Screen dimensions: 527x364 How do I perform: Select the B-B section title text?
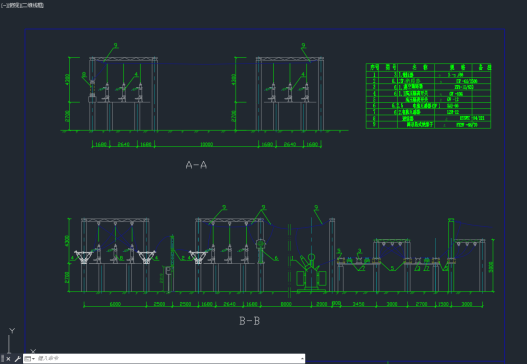(x=249, y=321)
